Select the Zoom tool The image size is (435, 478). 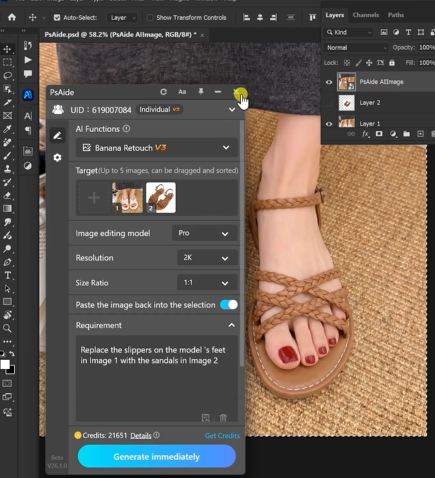click(x=7, y=328)
